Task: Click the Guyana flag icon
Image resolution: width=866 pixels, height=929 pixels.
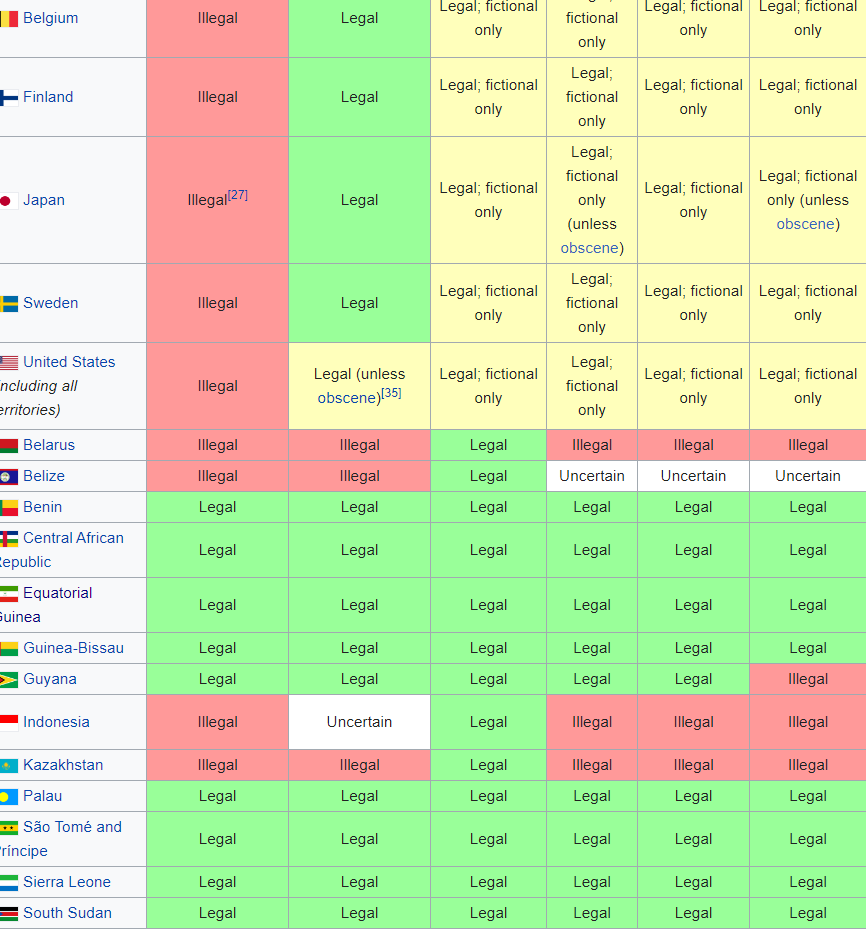Action: click(9, 680)
